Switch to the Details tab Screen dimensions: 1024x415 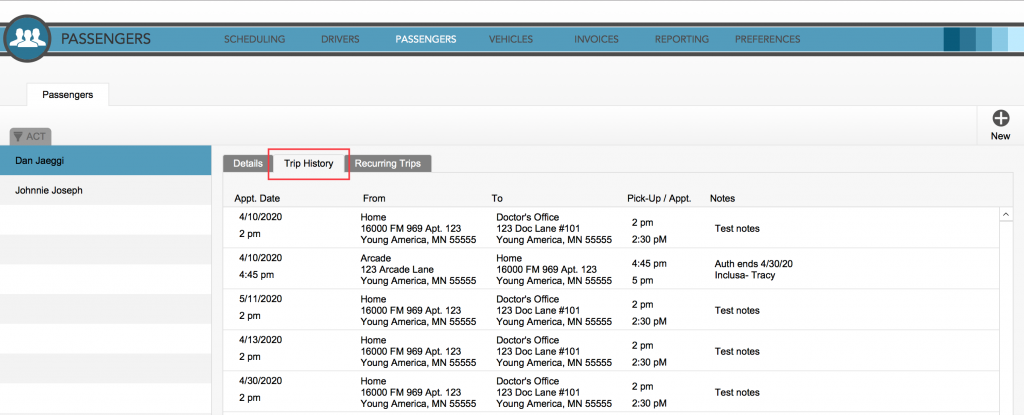point(248,163)
